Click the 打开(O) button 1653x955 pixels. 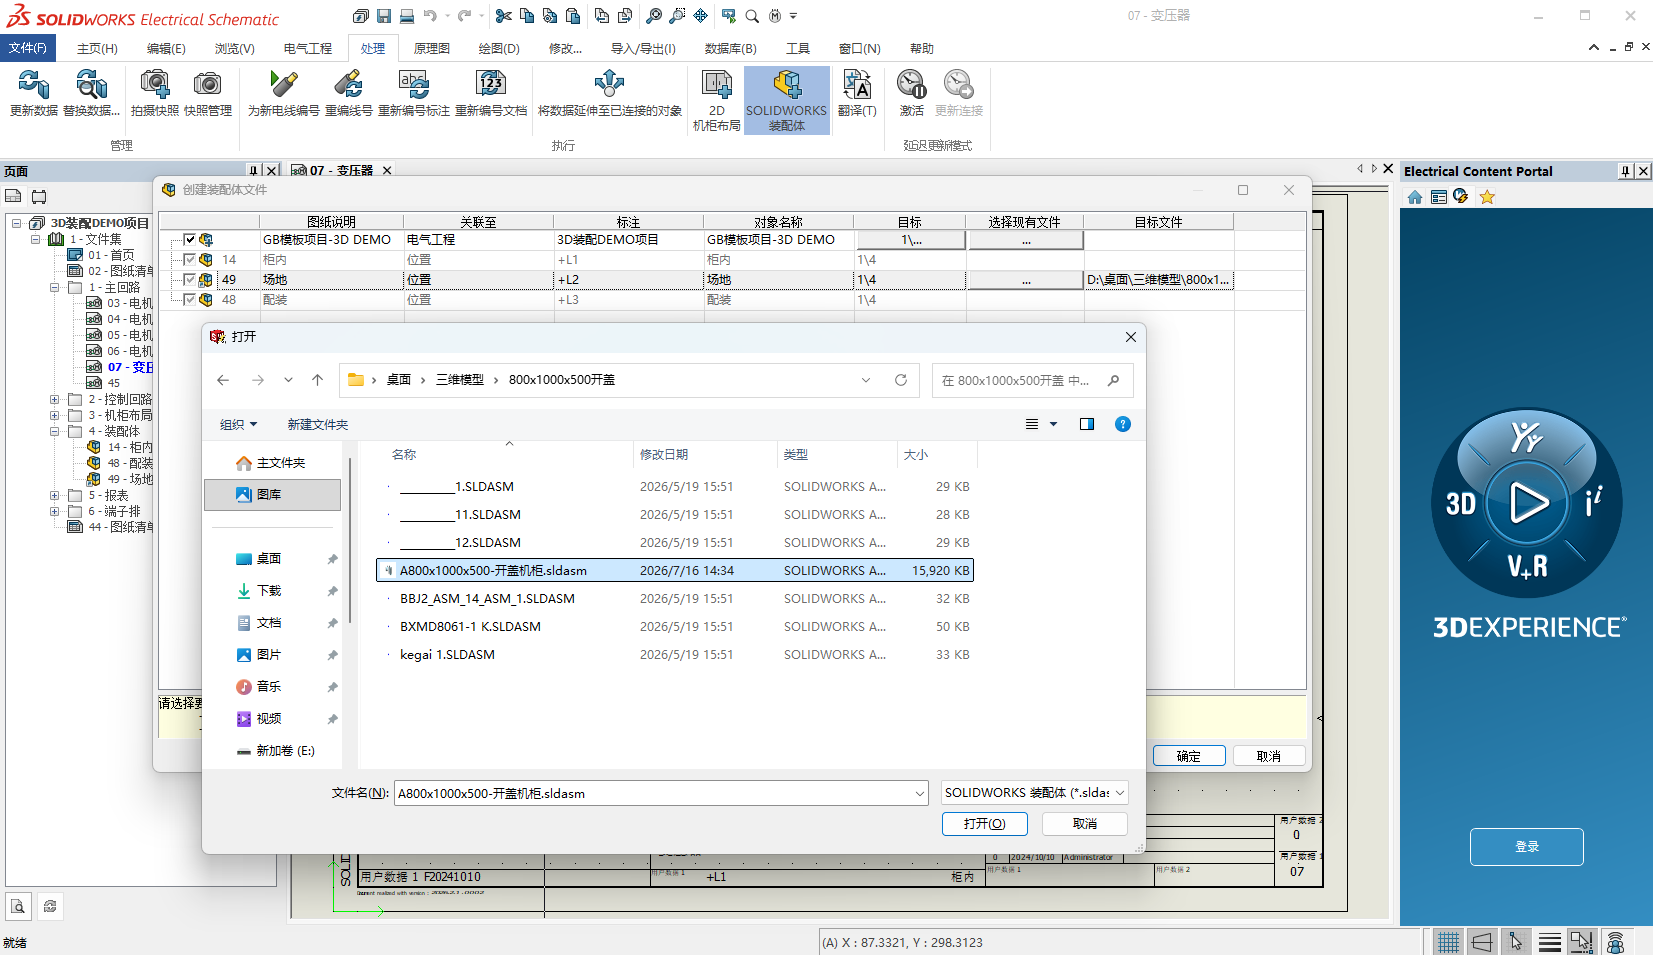coord(985,823)
